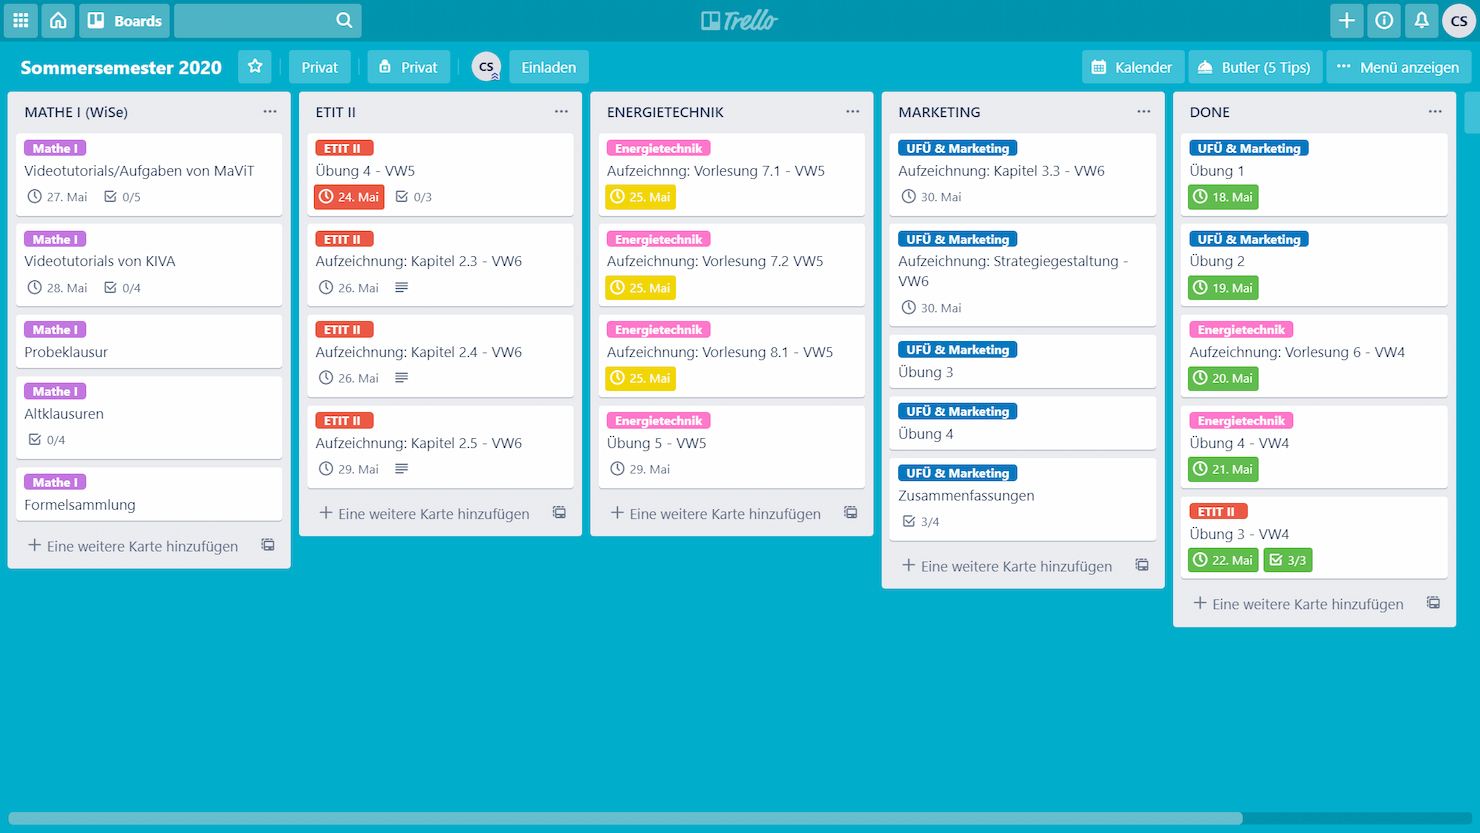Create from template icon in ENERGIETECHNIK list
The width and height of the screenshot is (1480, 833).
[x=850, y=513]
